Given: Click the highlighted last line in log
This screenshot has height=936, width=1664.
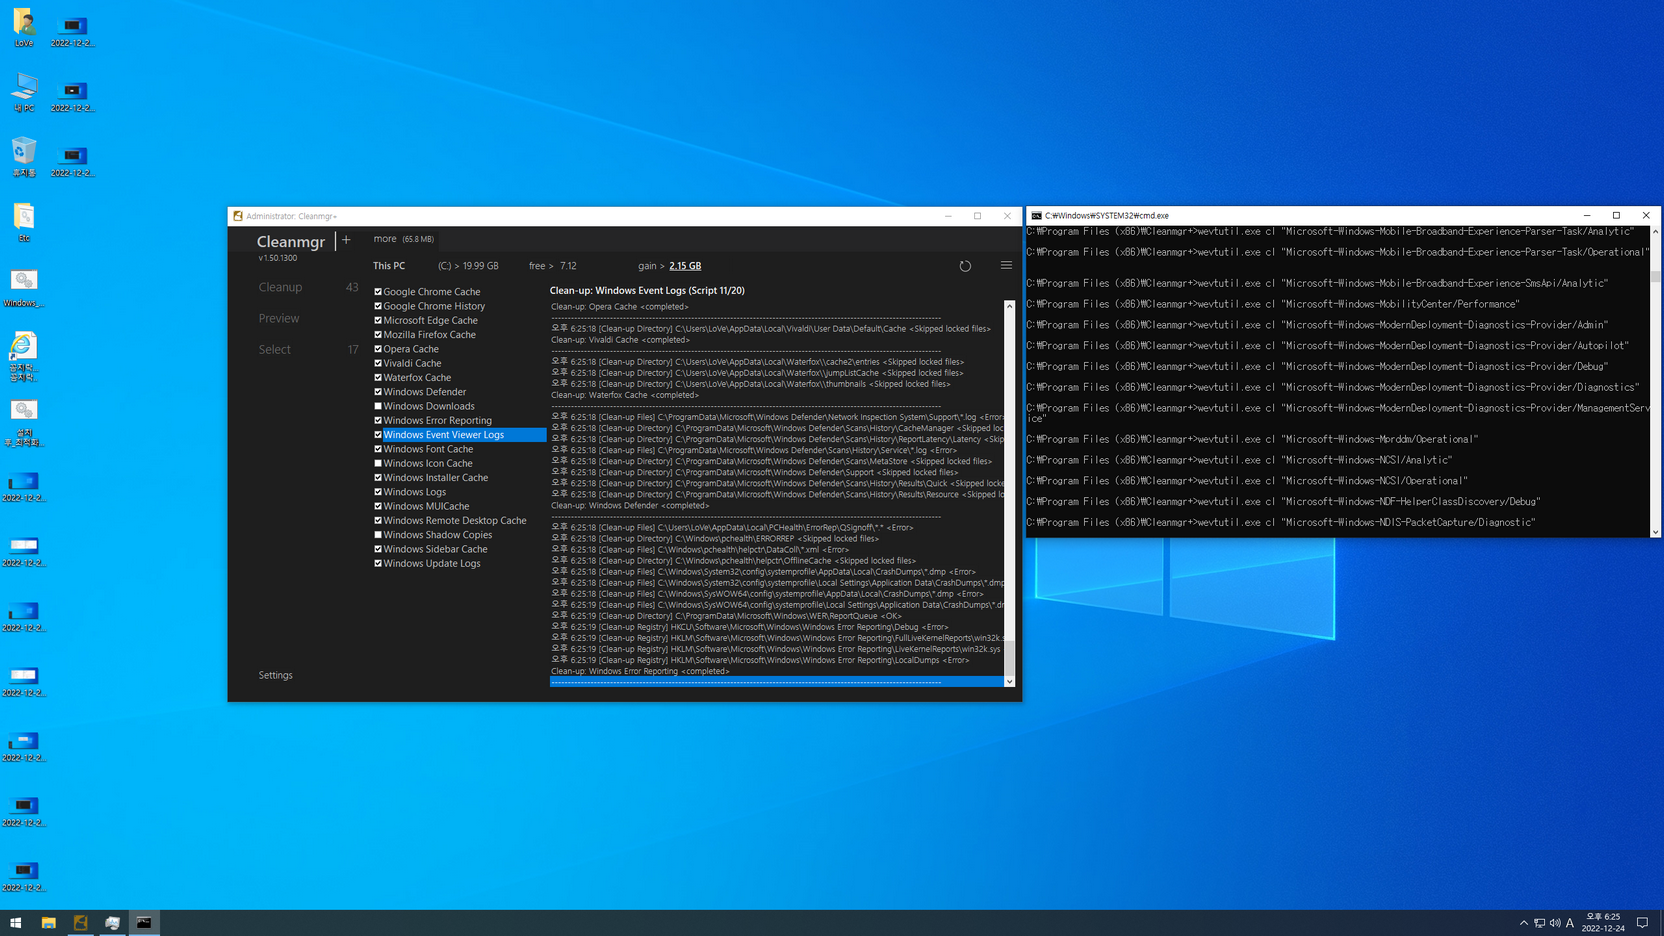Looking at the screenshot, I should [x=776, y=682].
